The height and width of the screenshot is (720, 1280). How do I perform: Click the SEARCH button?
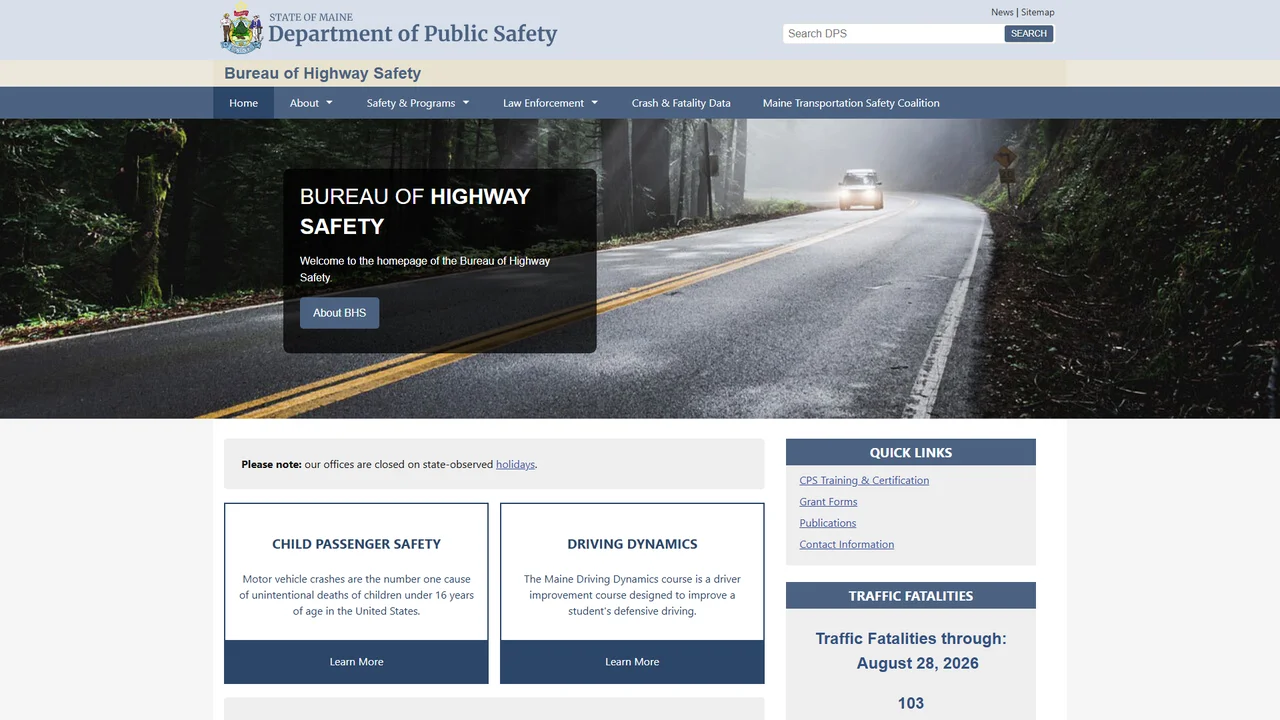click(1029, 33)
